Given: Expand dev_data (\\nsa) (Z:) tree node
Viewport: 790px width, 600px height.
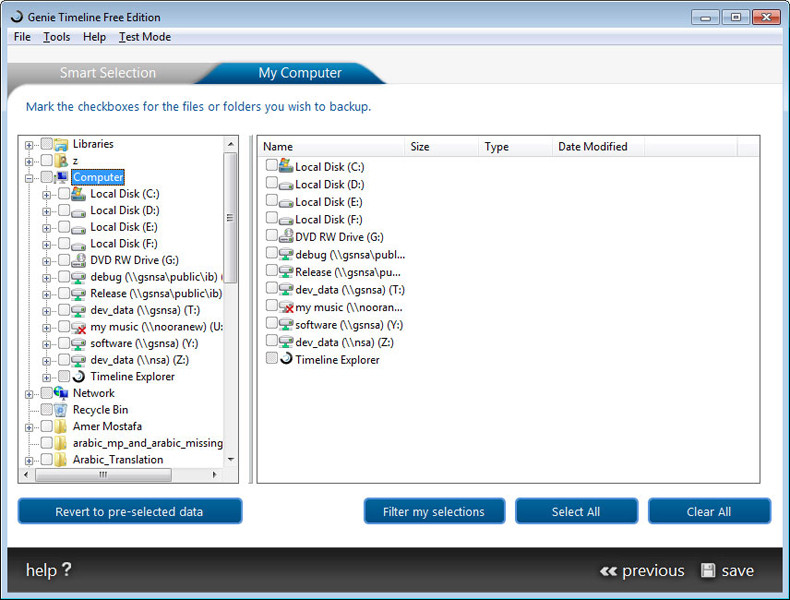Looking at the screenshot, I should (46, 361).
